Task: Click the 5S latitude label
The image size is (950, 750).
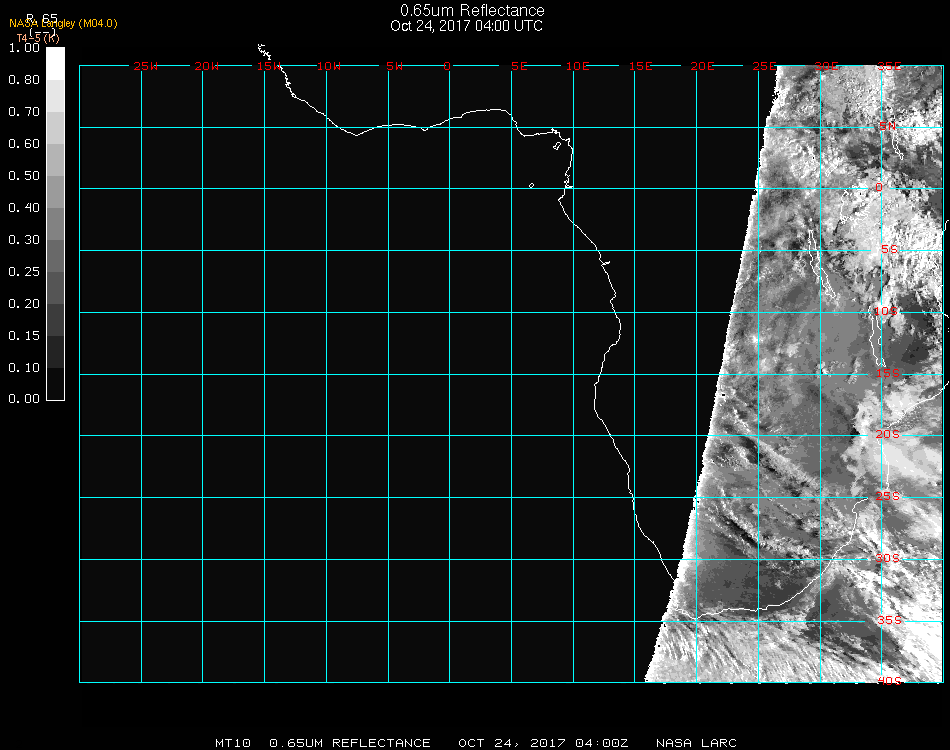Action: pyautogui.click(x=889, y=250)
